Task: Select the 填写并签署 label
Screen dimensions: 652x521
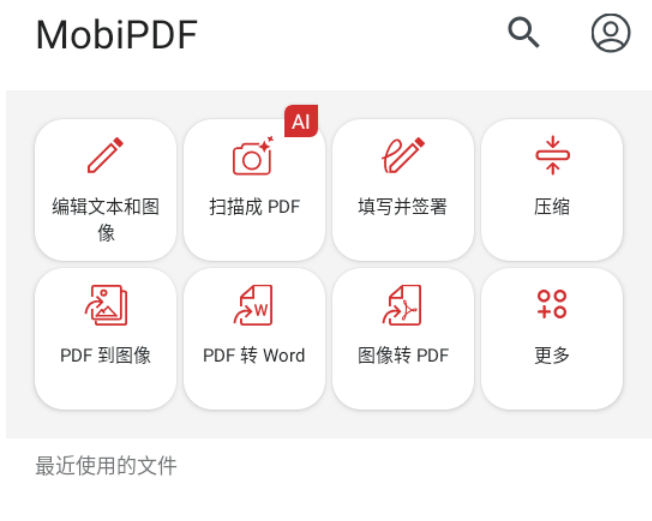Action: [403, 207]
